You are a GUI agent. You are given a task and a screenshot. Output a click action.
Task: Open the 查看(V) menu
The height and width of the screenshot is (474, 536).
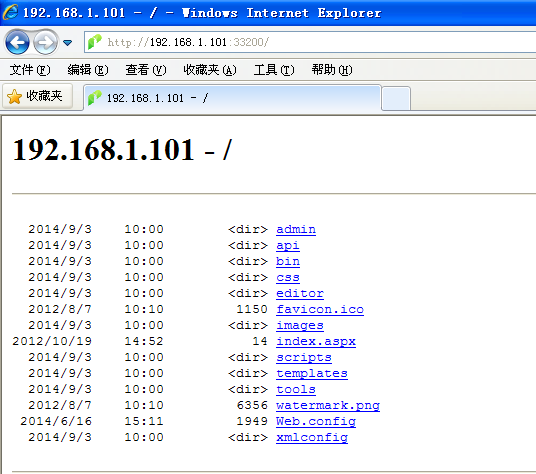pyautogui.click(x=146, y=70)
